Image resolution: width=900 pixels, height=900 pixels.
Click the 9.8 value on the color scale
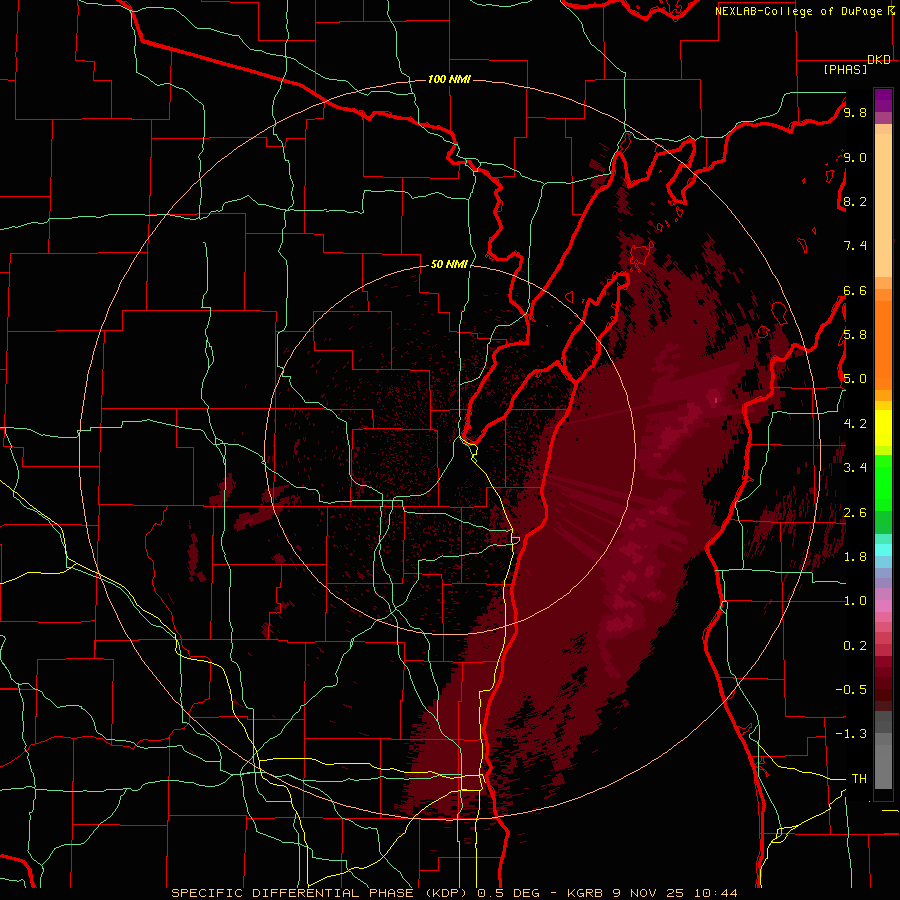[855, 112]
